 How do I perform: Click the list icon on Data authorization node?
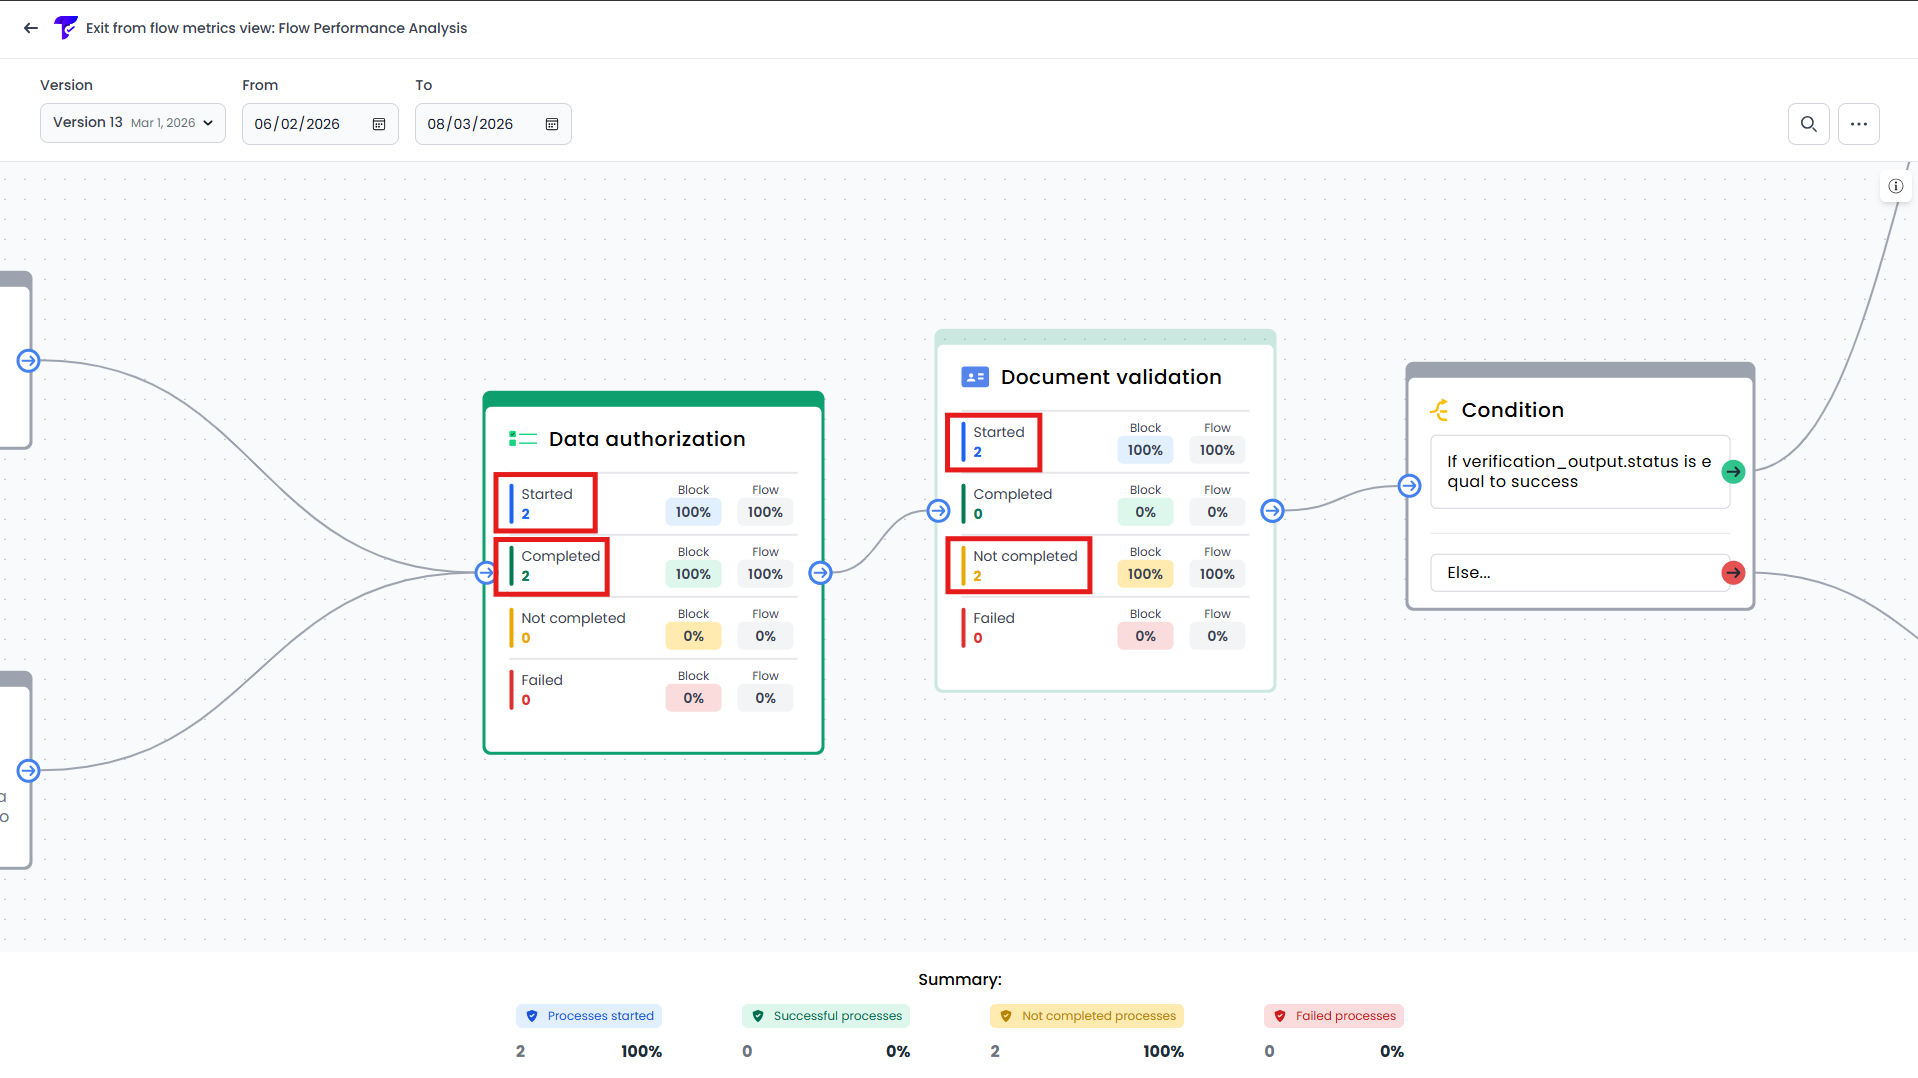[522, 438]
